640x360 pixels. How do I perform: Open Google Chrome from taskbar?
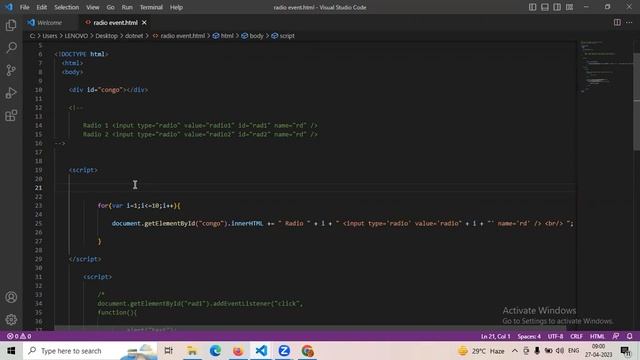tap(307, 351)
